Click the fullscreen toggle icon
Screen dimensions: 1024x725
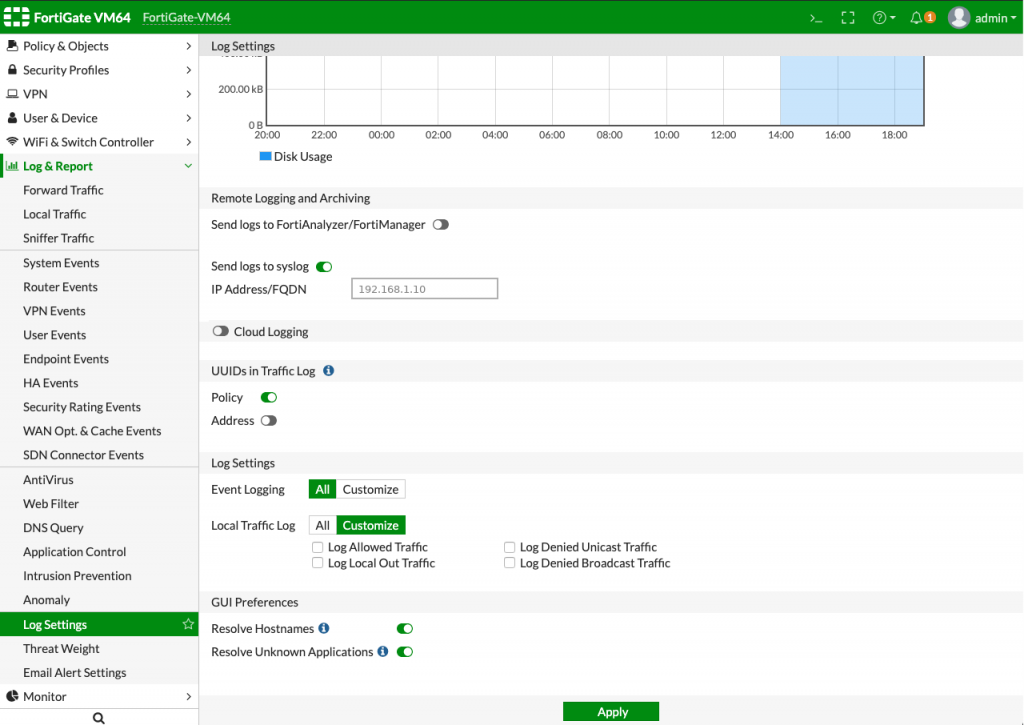point(848,18)
